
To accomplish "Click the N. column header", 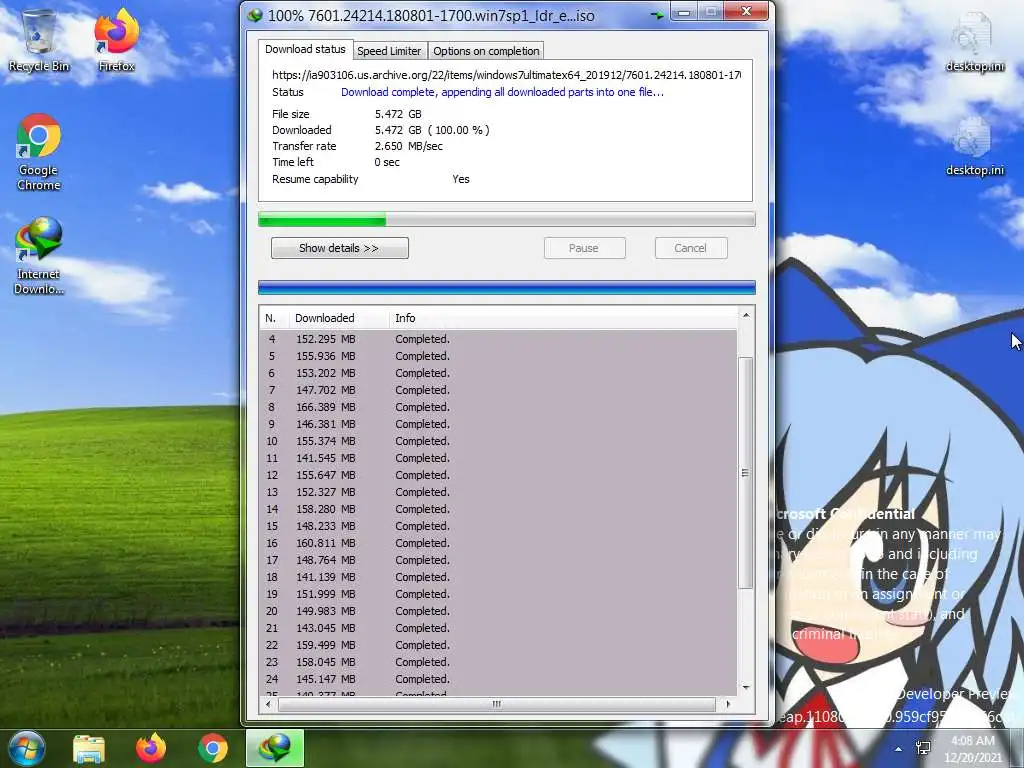I will 274,318.
